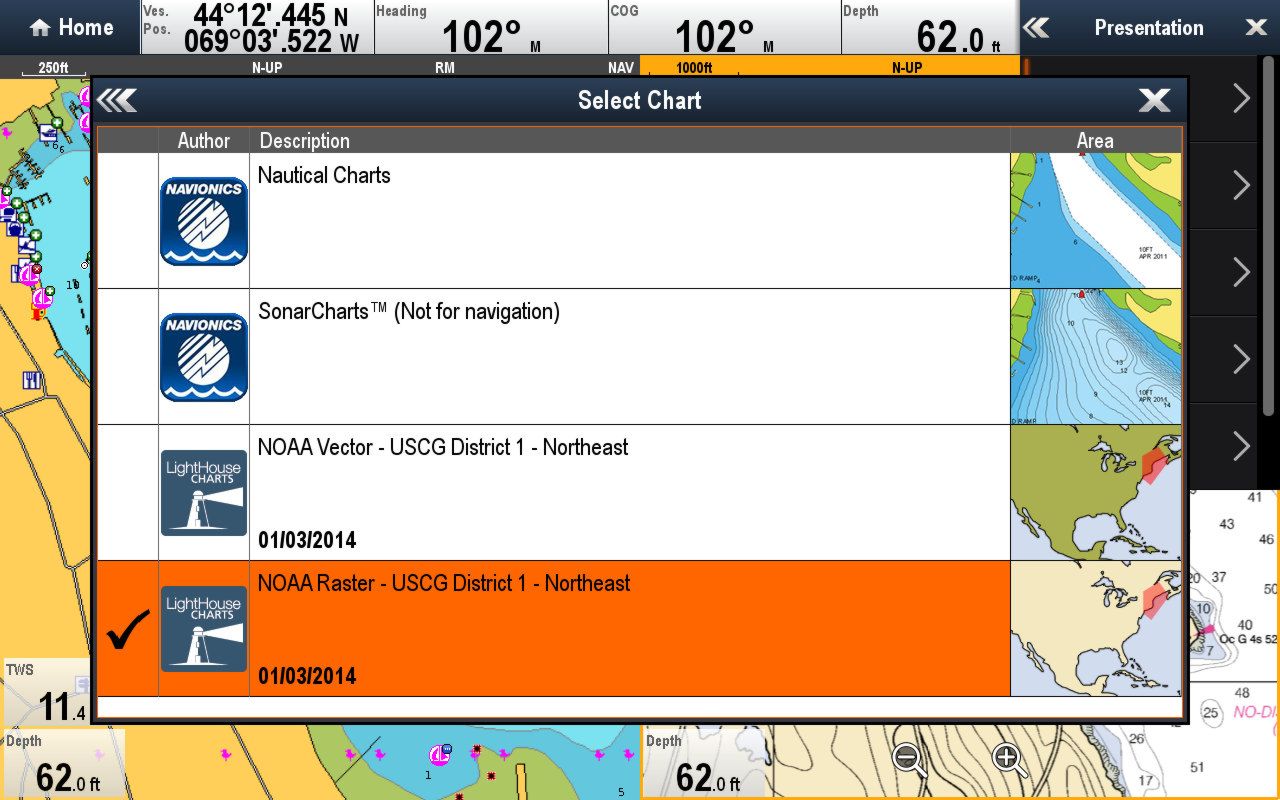Screen dimensions: 1280x800
Task: Toggle the checkmark on NOAA Raster row
Action: coord(128,629)
